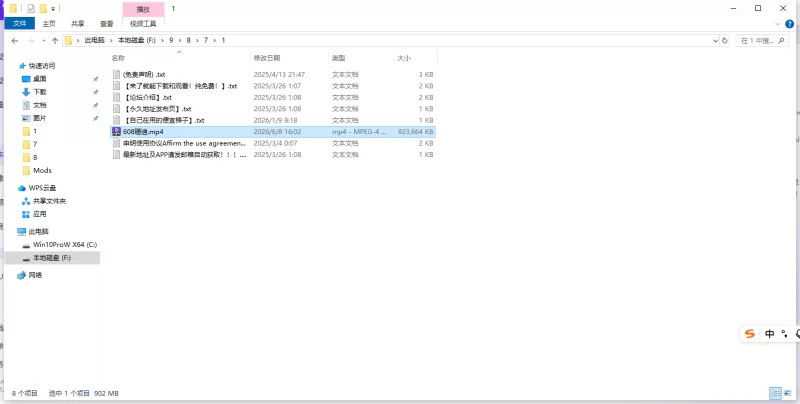800x404 pixels.
Task: Click the Up directory arrow icon
Action: (x=55, y=41)
